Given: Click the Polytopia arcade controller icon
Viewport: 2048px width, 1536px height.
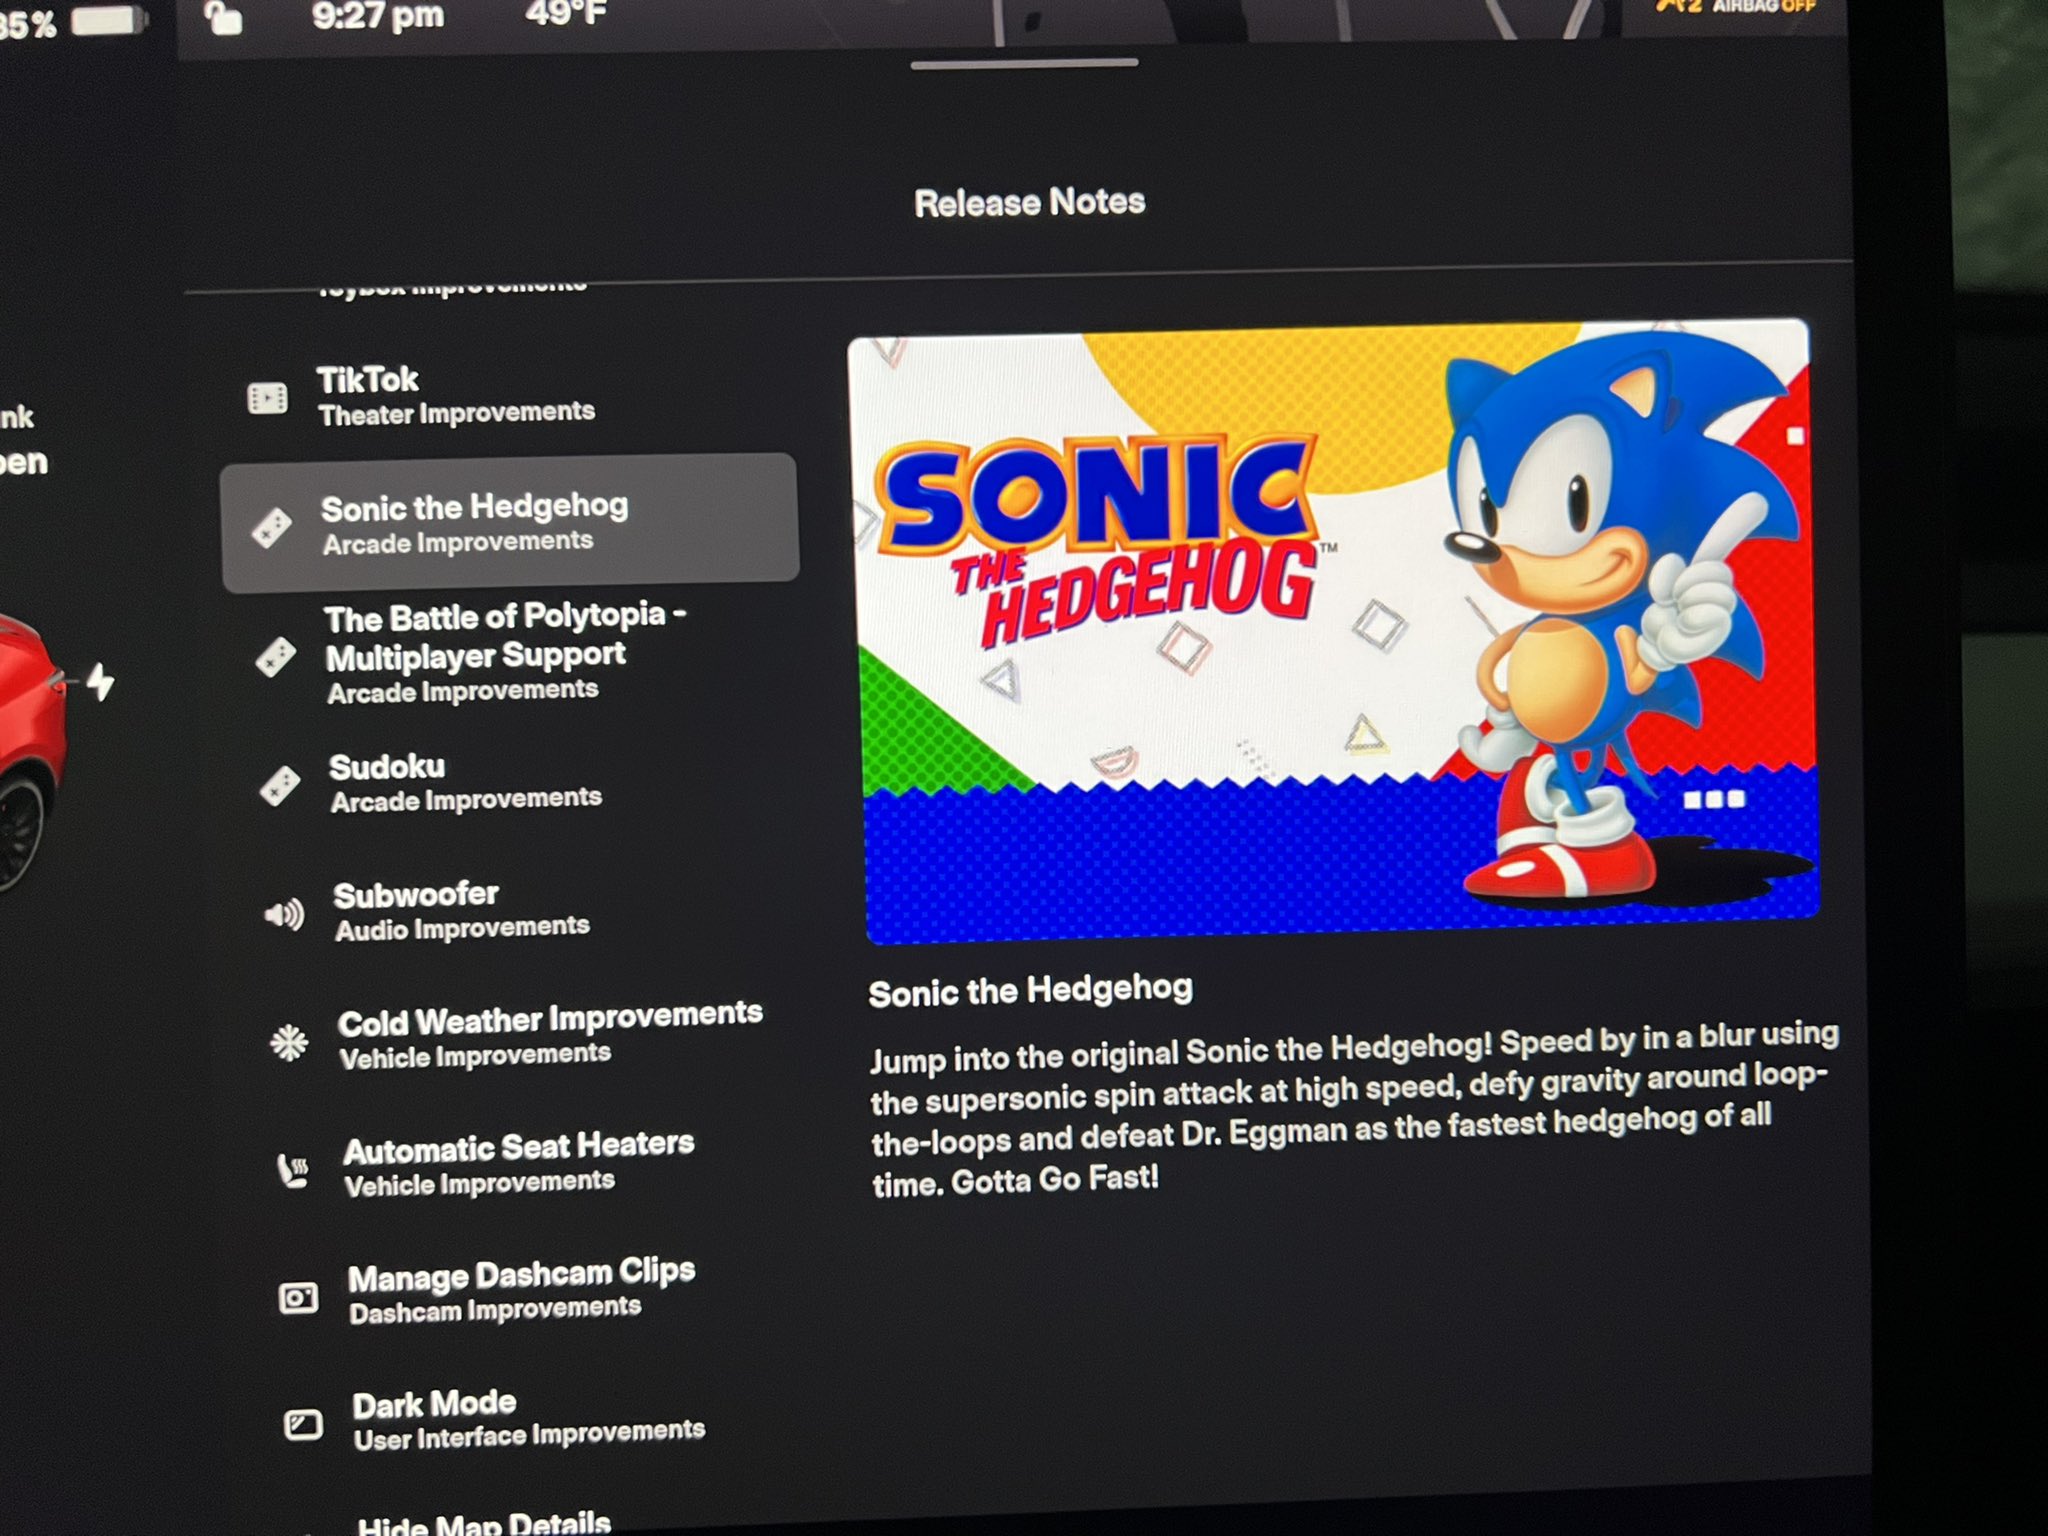Looking at the screenshot, I should point(275,657).
